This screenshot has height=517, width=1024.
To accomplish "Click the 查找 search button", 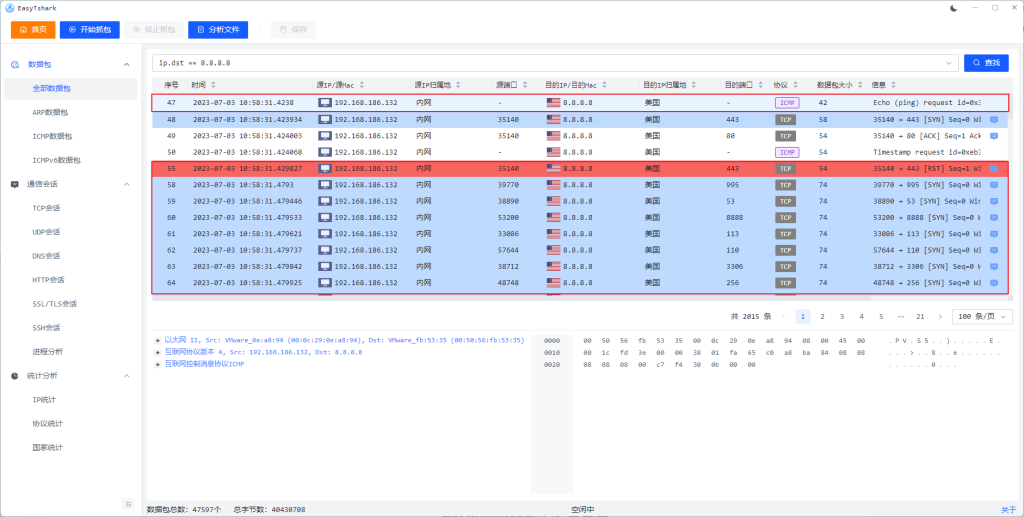I will (986, 63).
